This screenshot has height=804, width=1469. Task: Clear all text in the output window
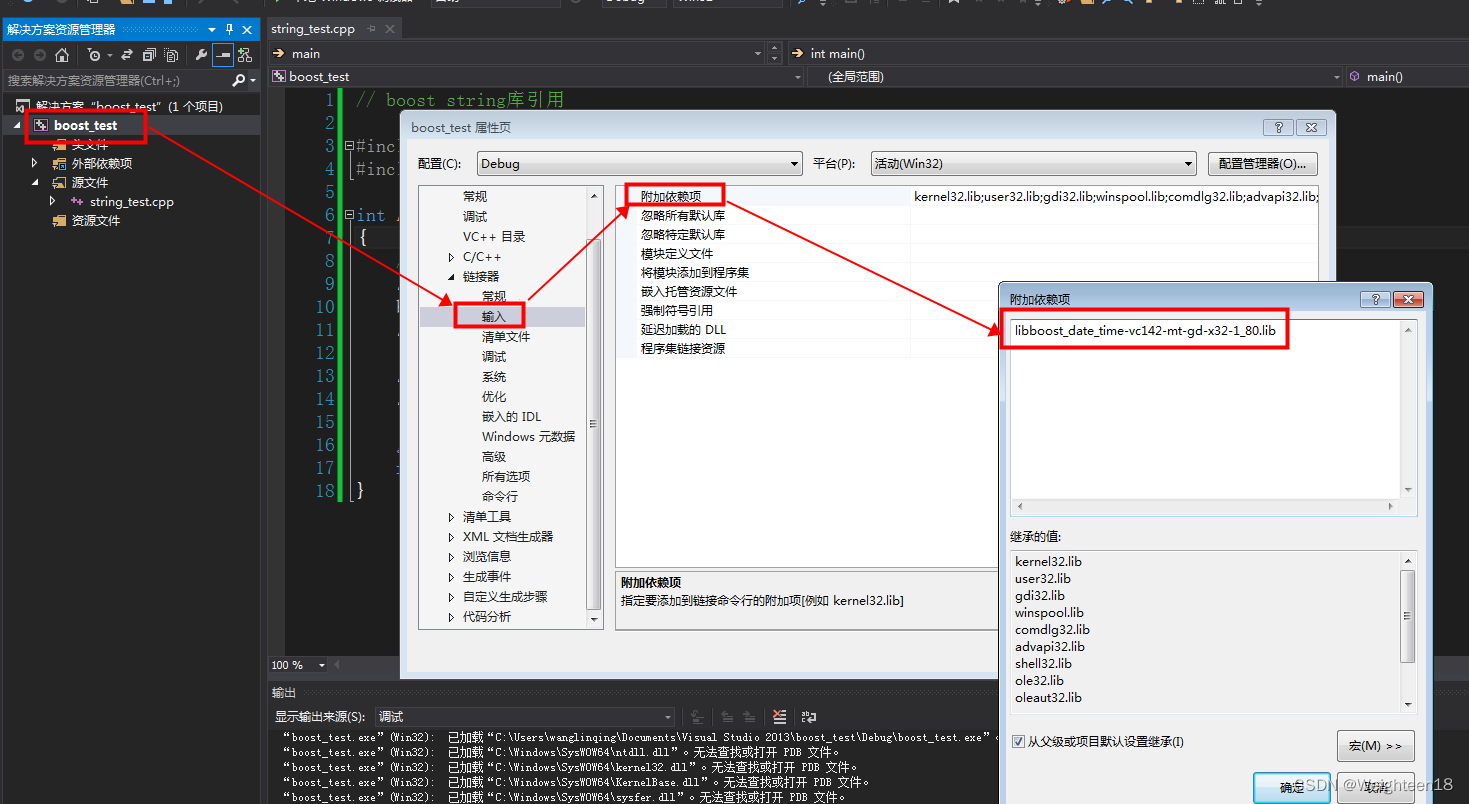pos(778,717)
